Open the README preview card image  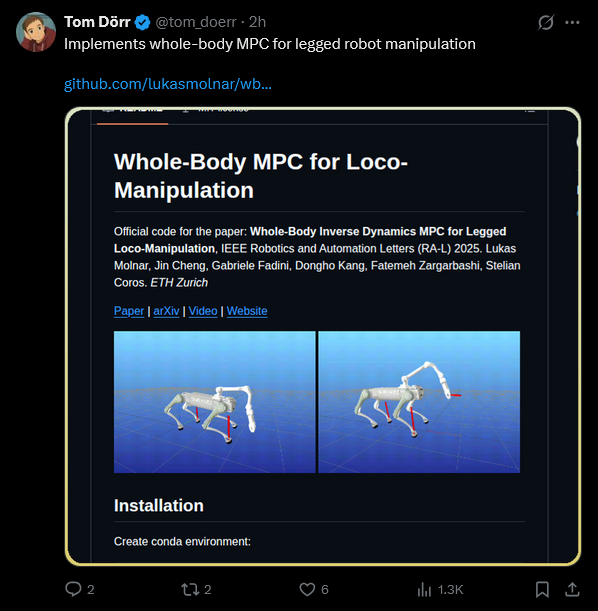click(x=323, y=336)
